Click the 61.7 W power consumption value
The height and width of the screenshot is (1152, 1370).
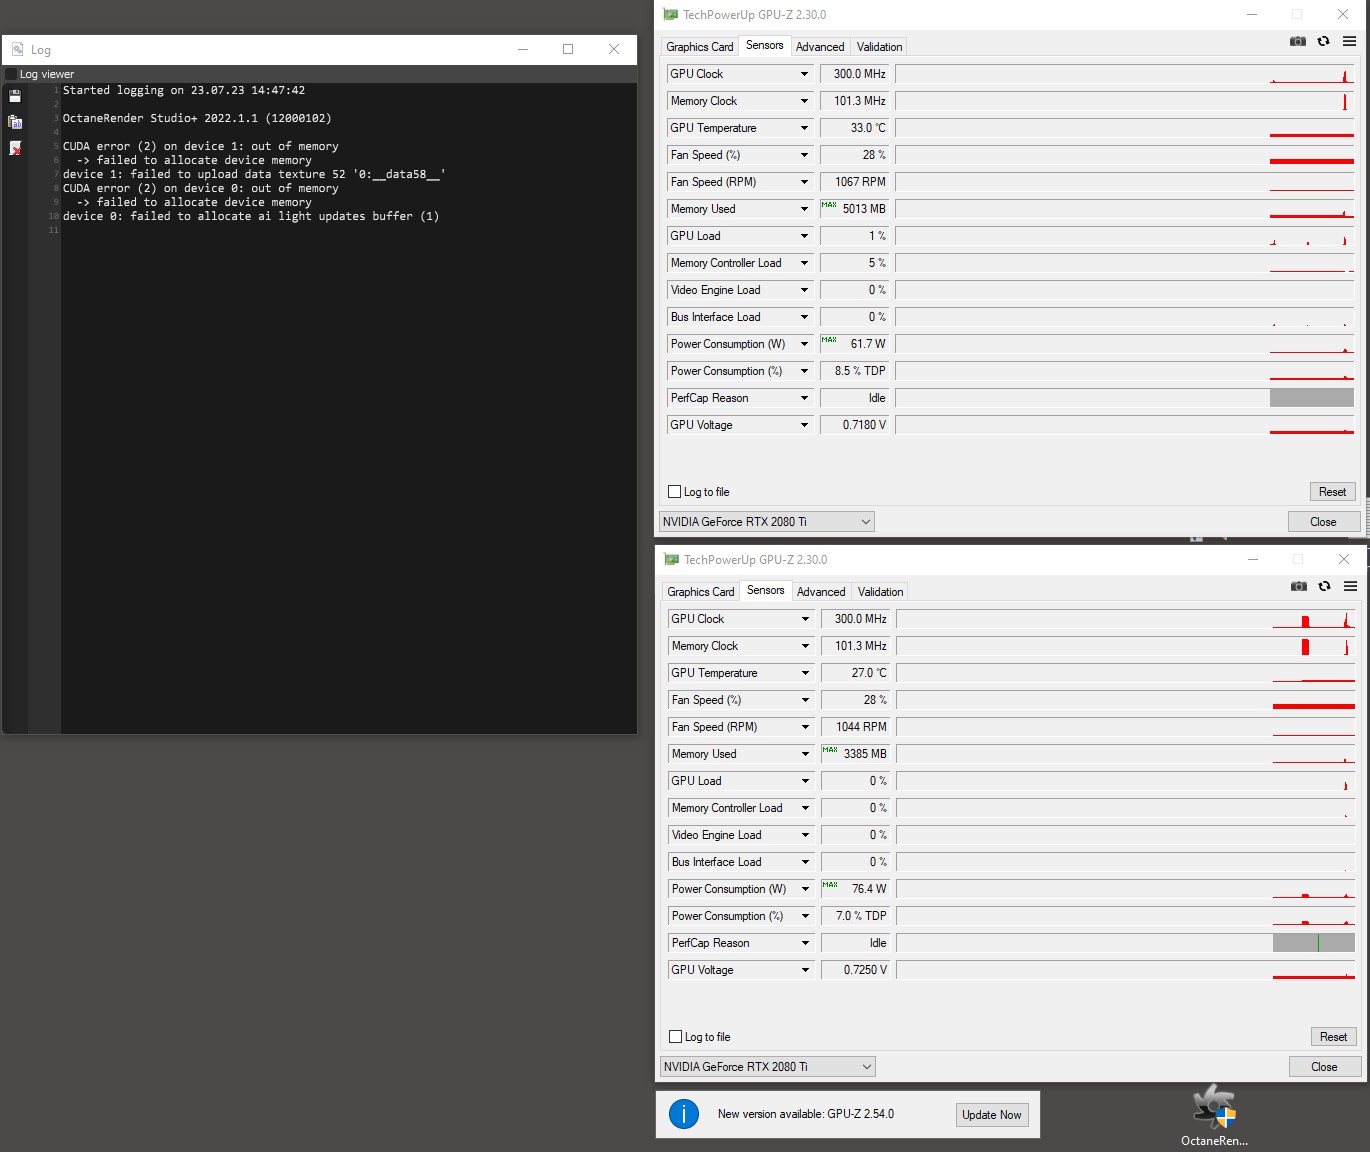point(854,344)
